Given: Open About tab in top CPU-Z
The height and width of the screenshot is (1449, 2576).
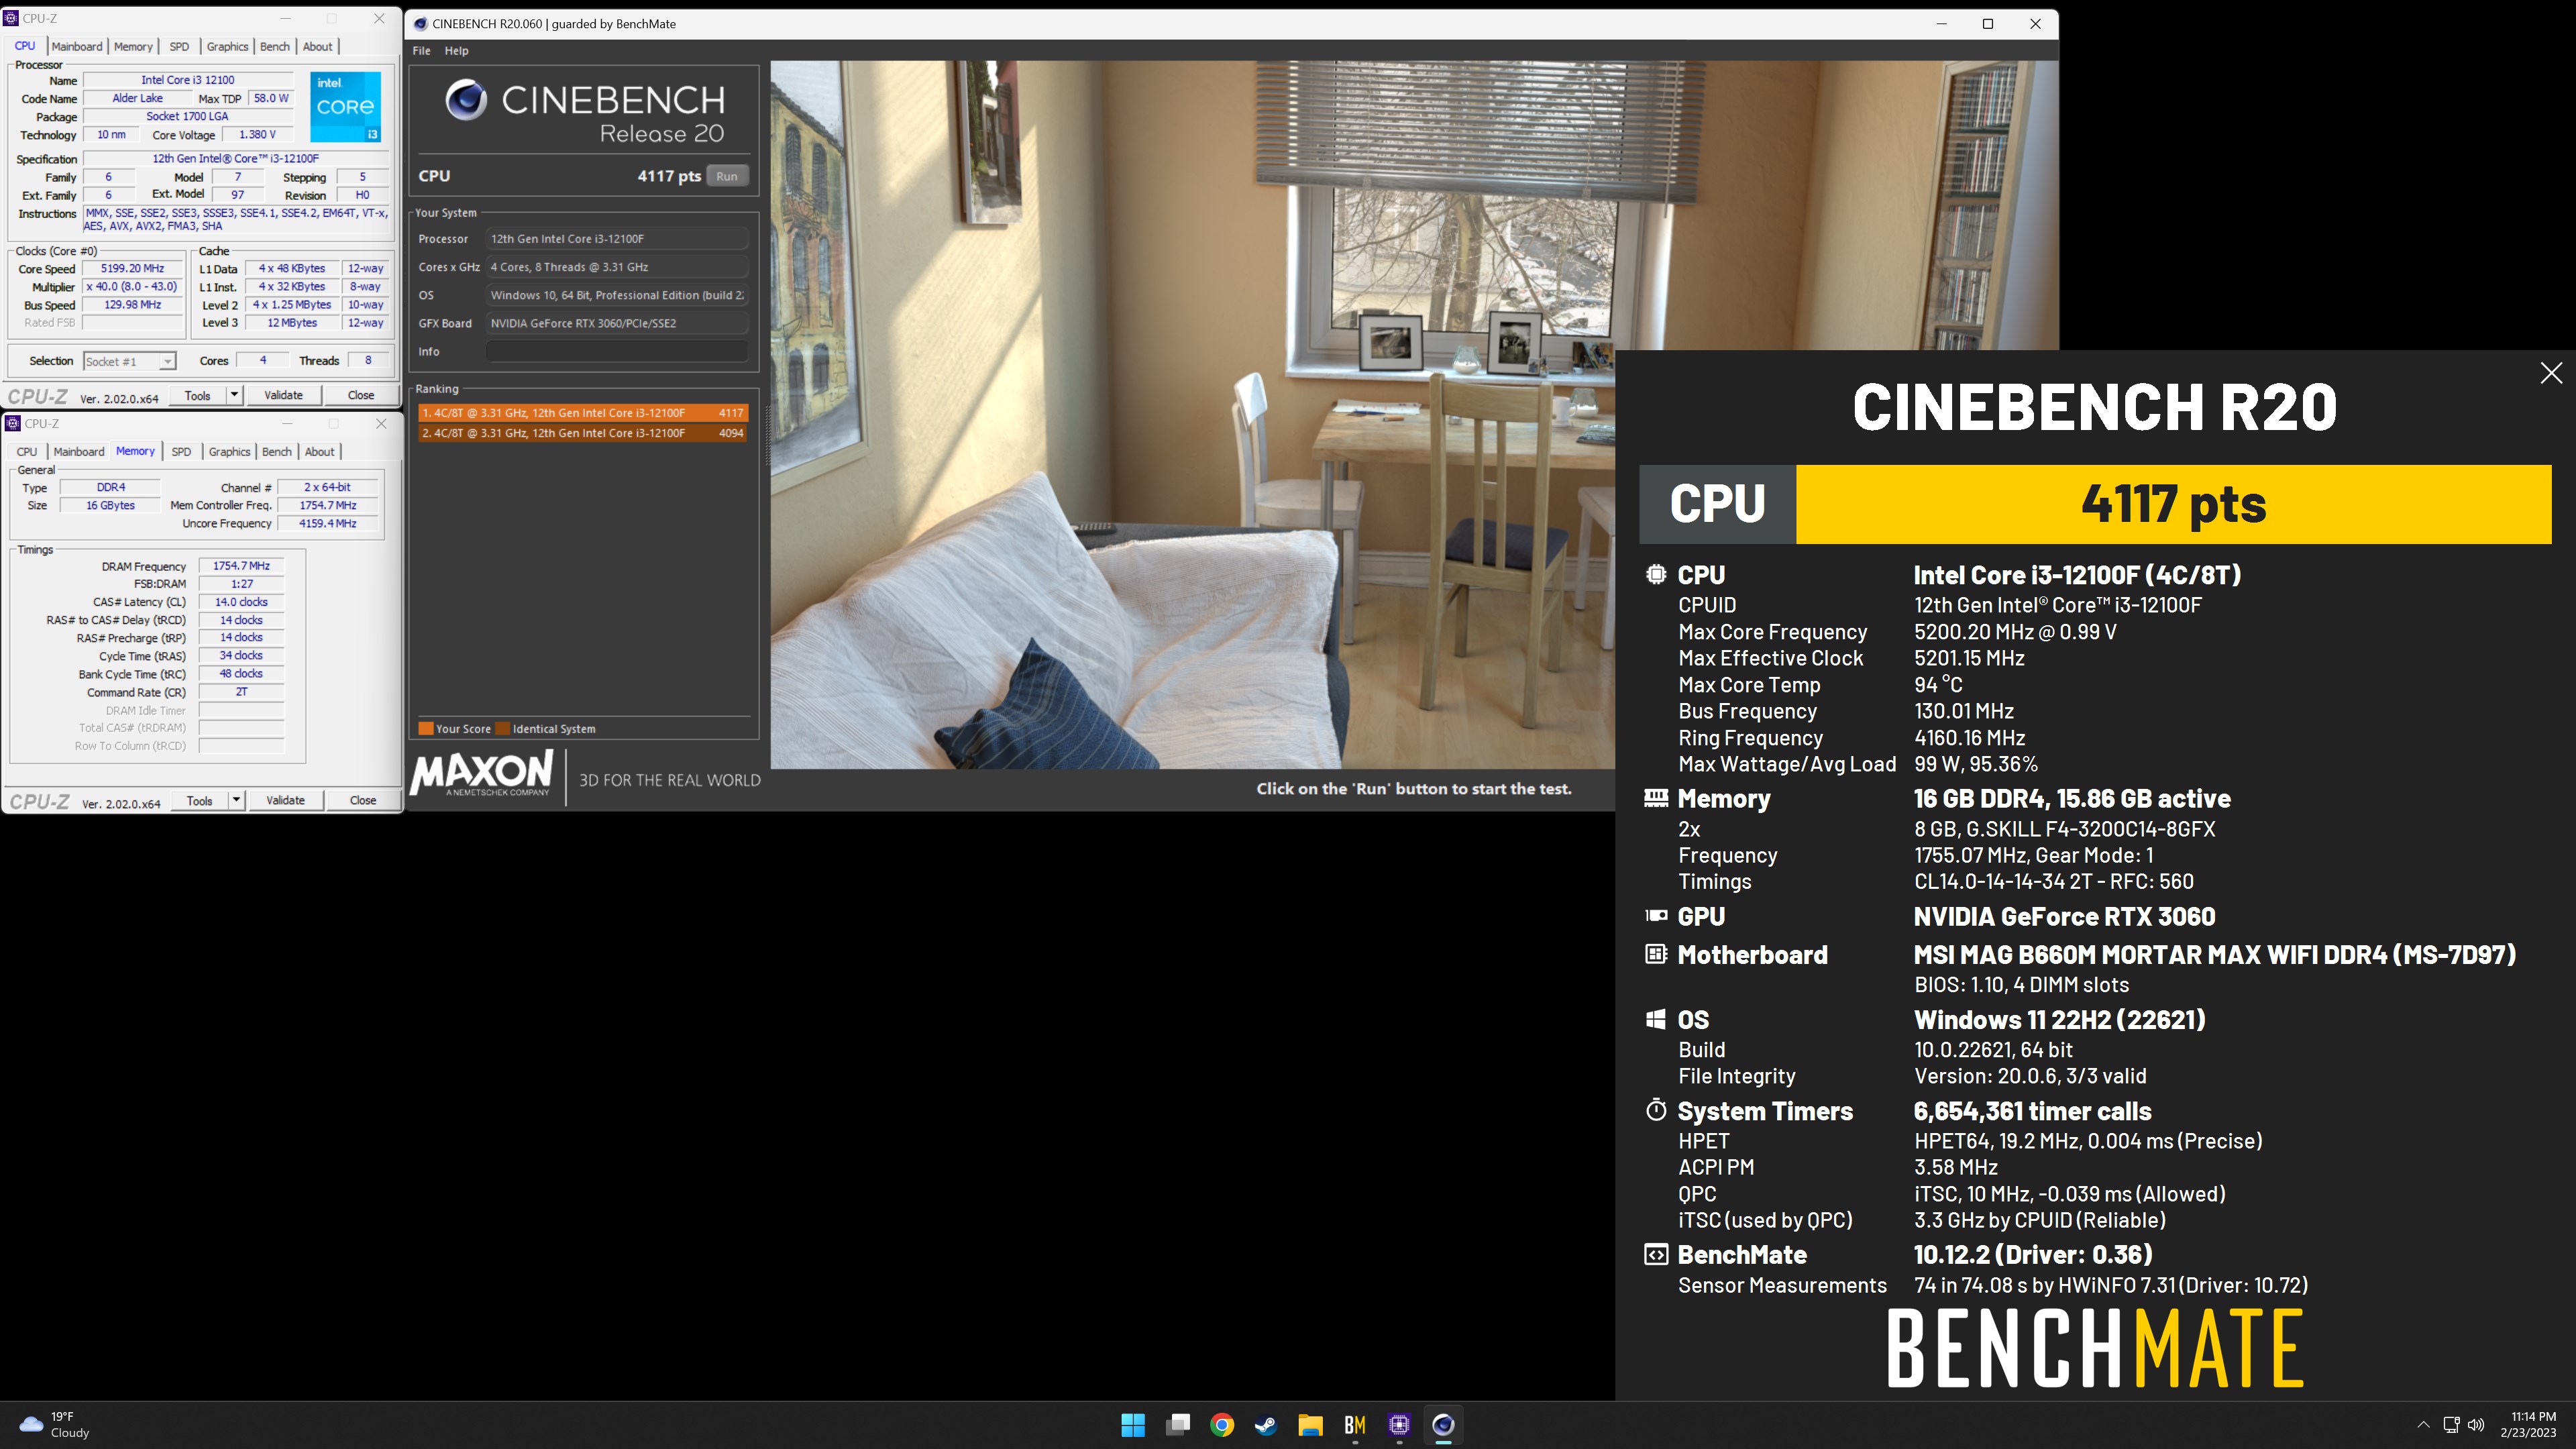Looking at the screenshot, I should (x=318, y=46).
